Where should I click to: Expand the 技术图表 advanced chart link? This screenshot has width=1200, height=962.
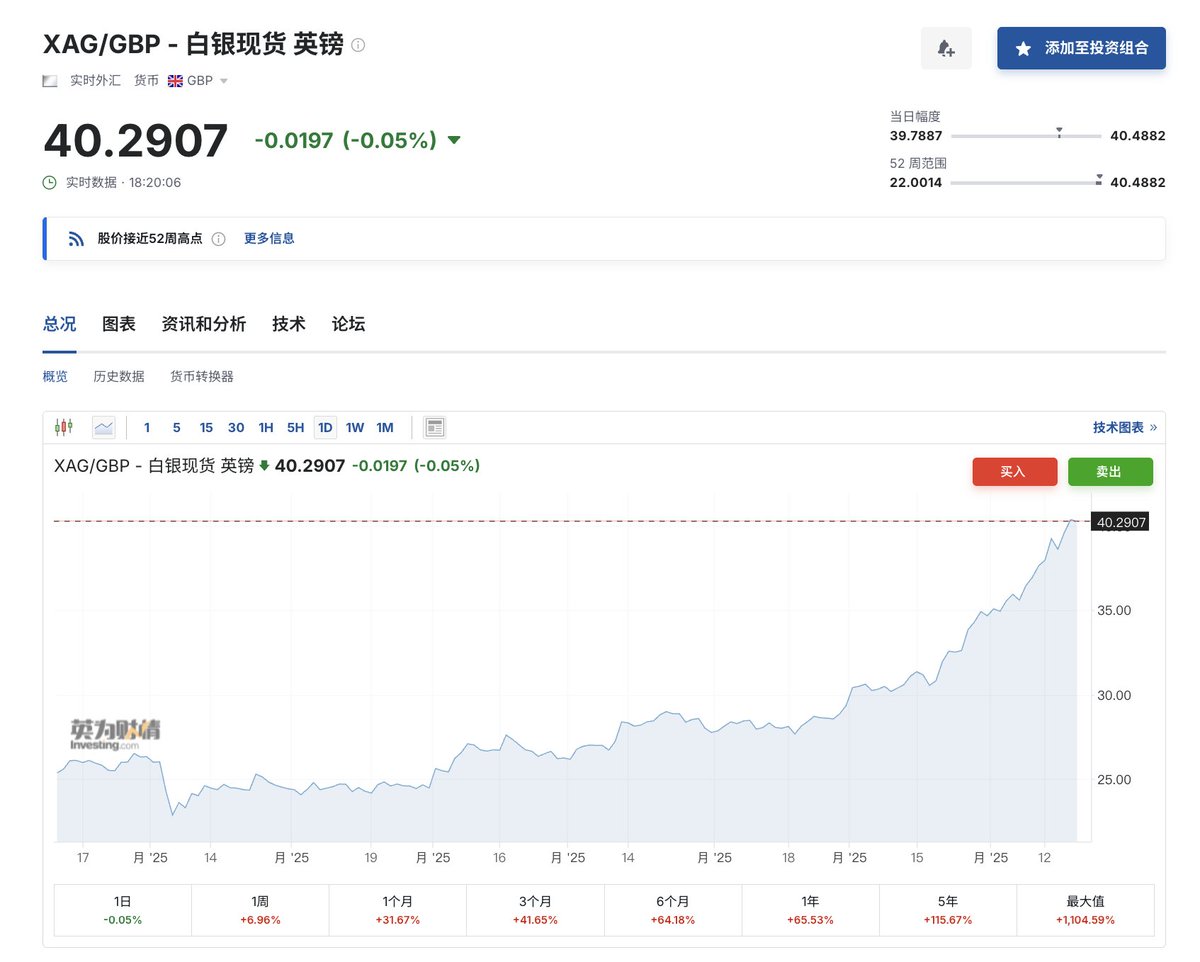coord(1124,427)
